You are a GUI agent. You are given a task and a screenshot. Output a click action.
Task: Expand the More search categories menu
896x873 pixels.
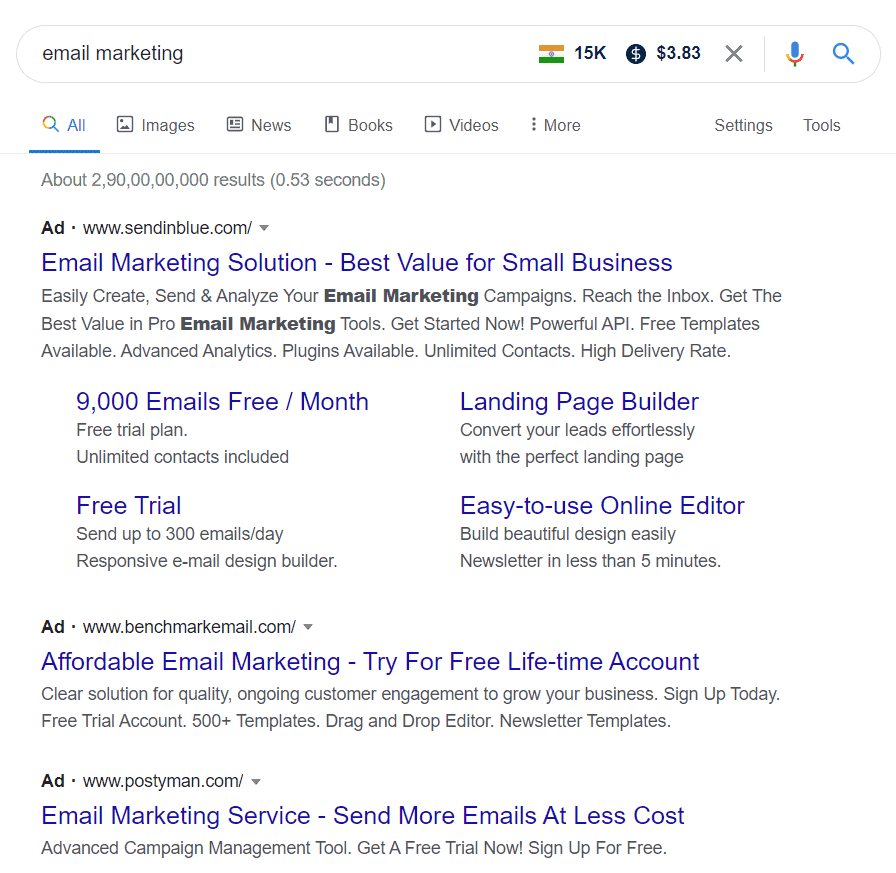(x=555, y=125)
